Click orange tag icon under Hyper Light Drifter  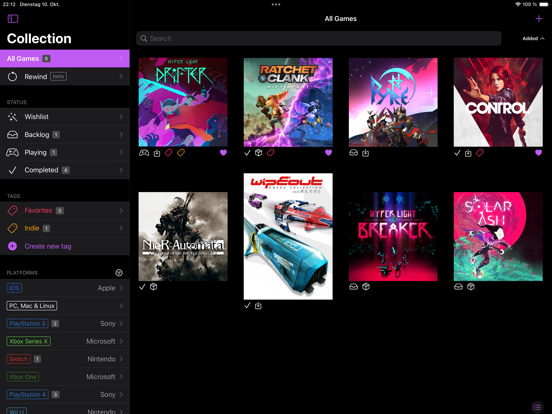pos(181,153)
